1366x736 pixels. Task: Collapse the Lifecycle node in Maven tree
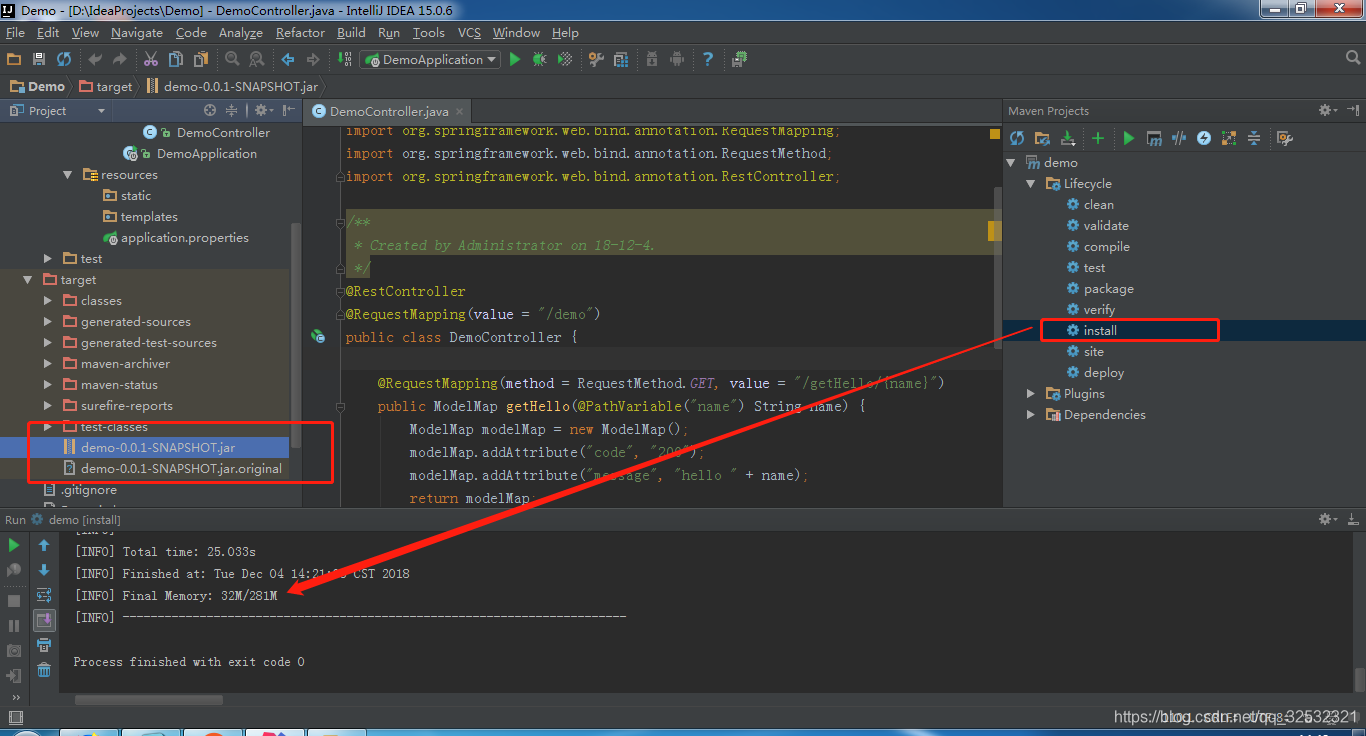(x=1031, y=184)
